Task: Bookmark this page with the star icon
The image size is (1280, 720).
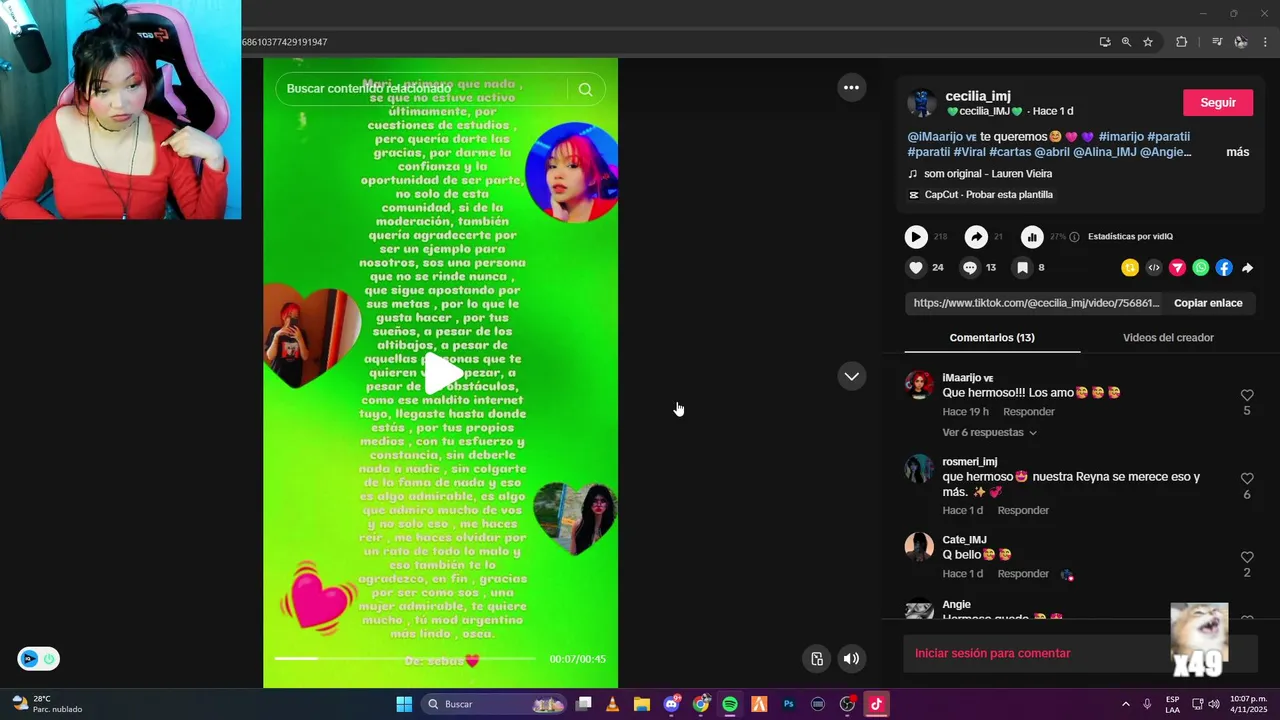Action: point(1148,42)
